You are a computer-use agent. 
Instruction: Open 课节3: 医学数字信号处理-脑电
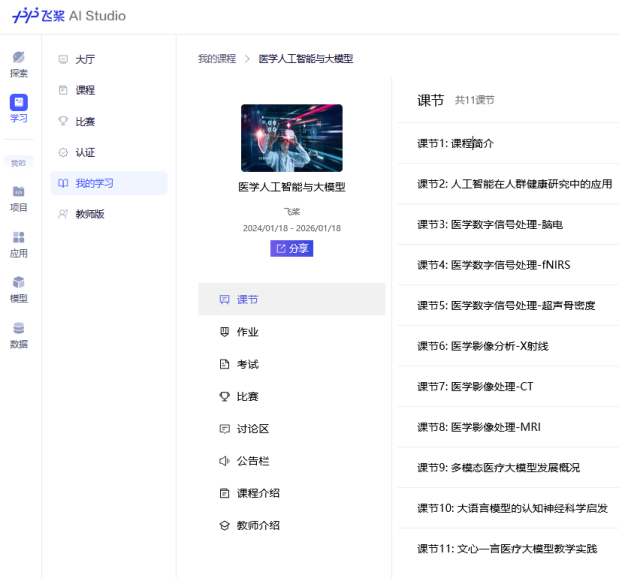[x=490, y=225]
